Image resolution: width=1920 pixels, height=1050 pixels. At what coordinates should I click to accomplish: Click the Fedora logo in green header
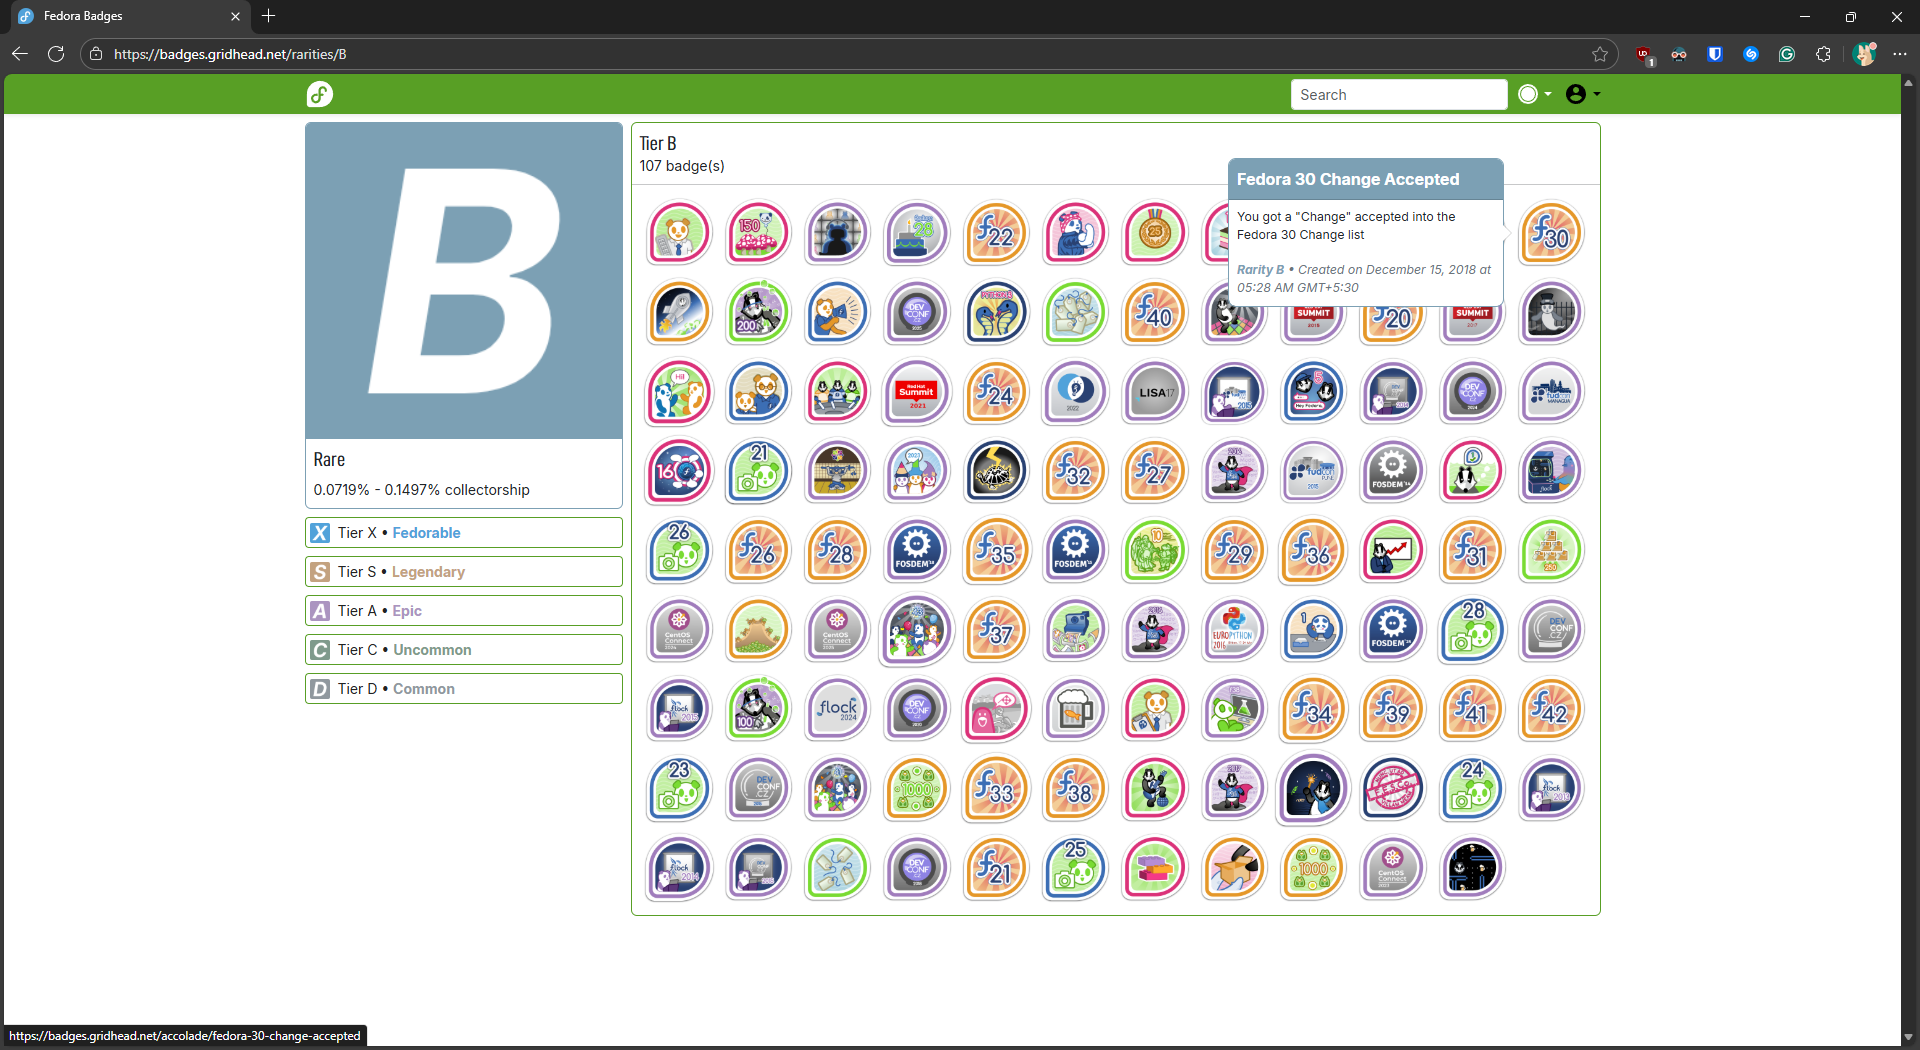(x=320, y=94)
